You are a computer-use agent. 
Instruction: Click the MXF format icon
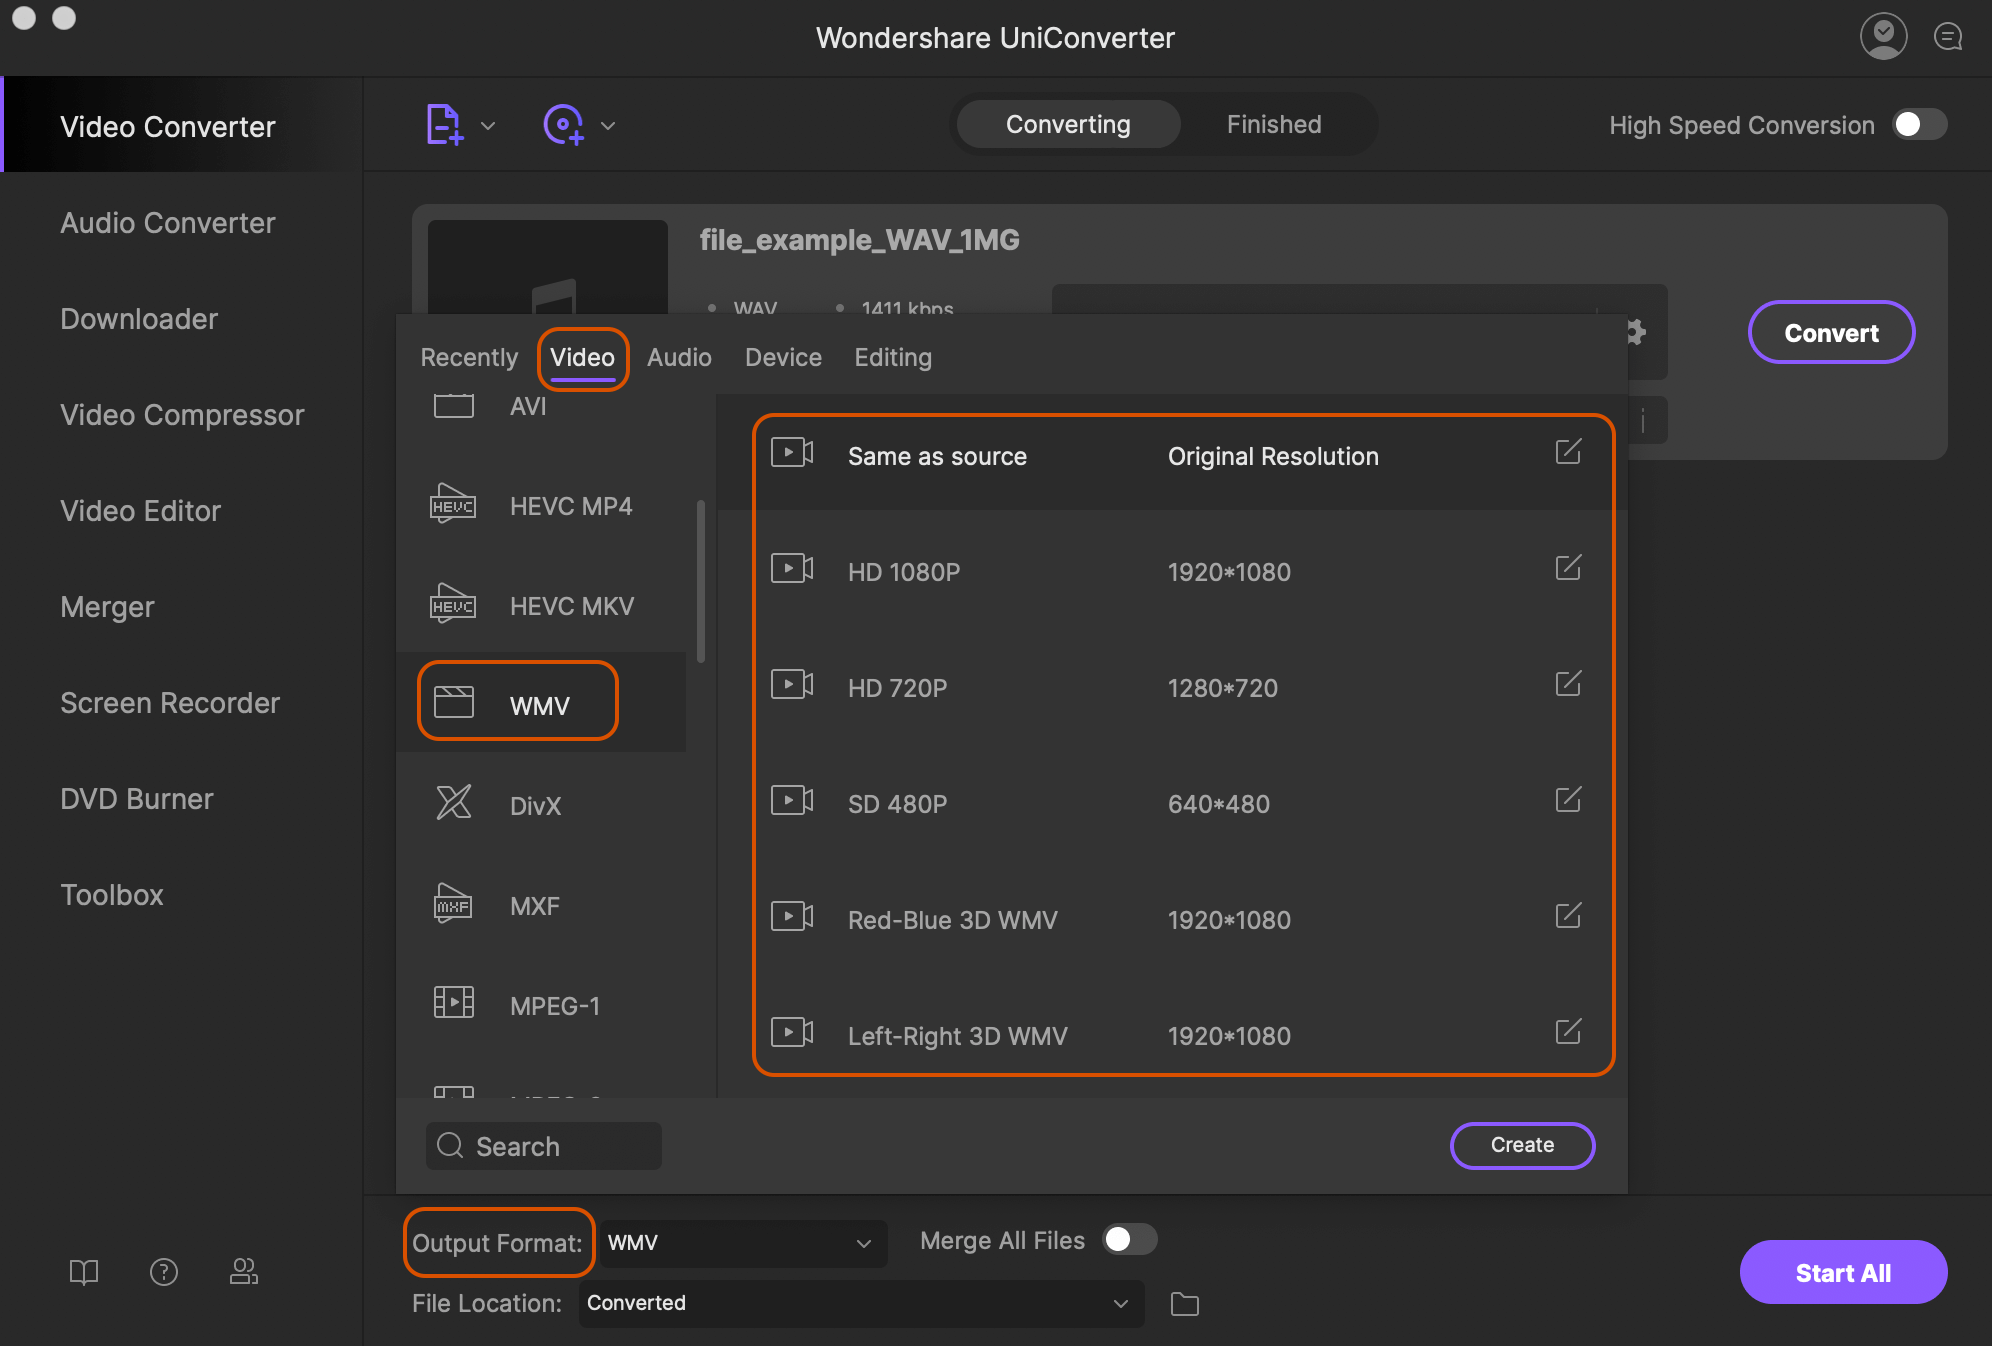point(453,903)
